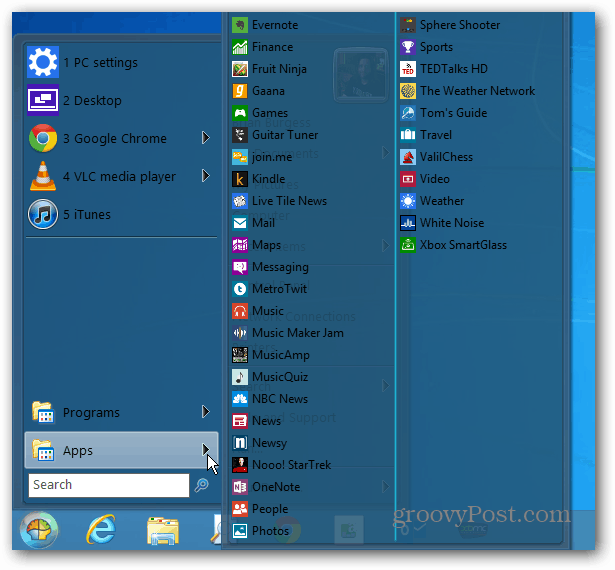Screen dimensions: 615x570
Task: Open the Weather sun icon
Action: tap(408, 201)
